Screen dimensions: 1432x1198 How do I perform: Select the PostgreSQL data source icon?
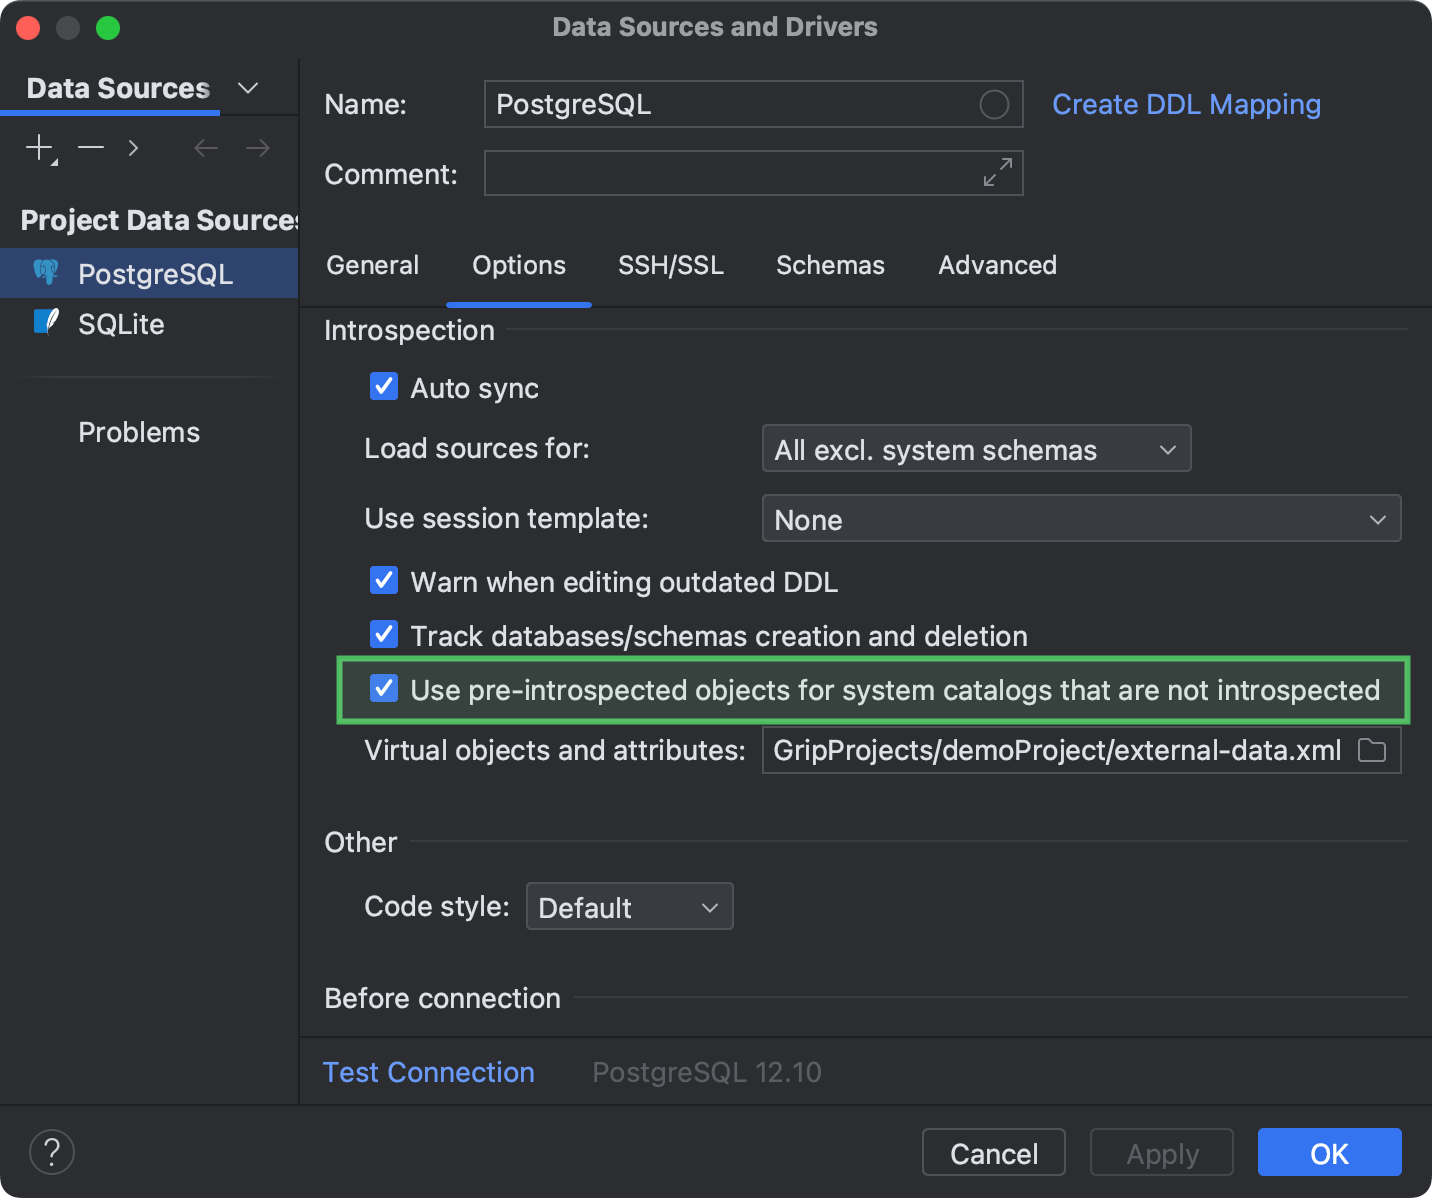coord(47,272)
